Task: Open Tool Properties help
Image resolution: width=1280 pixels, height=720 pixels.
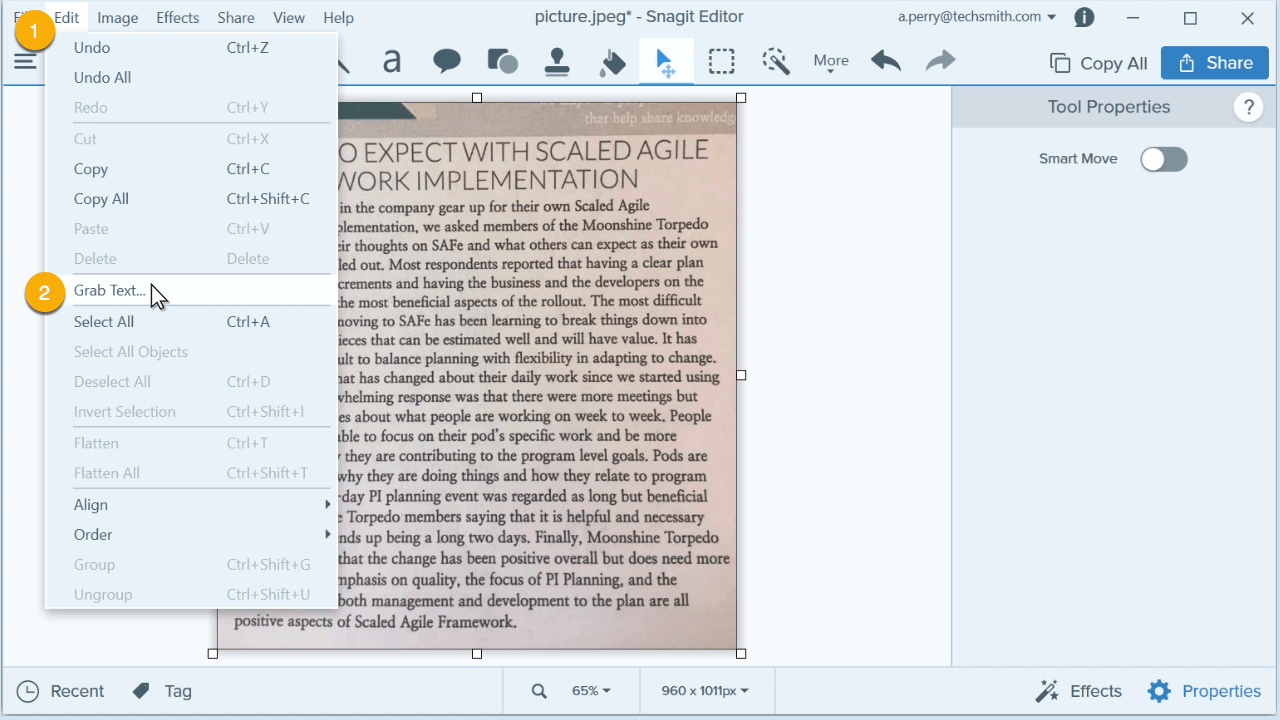Action: pyautogui.click(x=1248, y=107)
